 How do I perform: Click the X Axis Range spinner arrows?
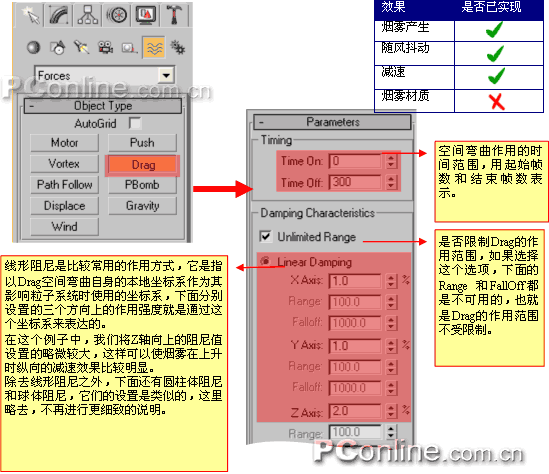(391, 302)
